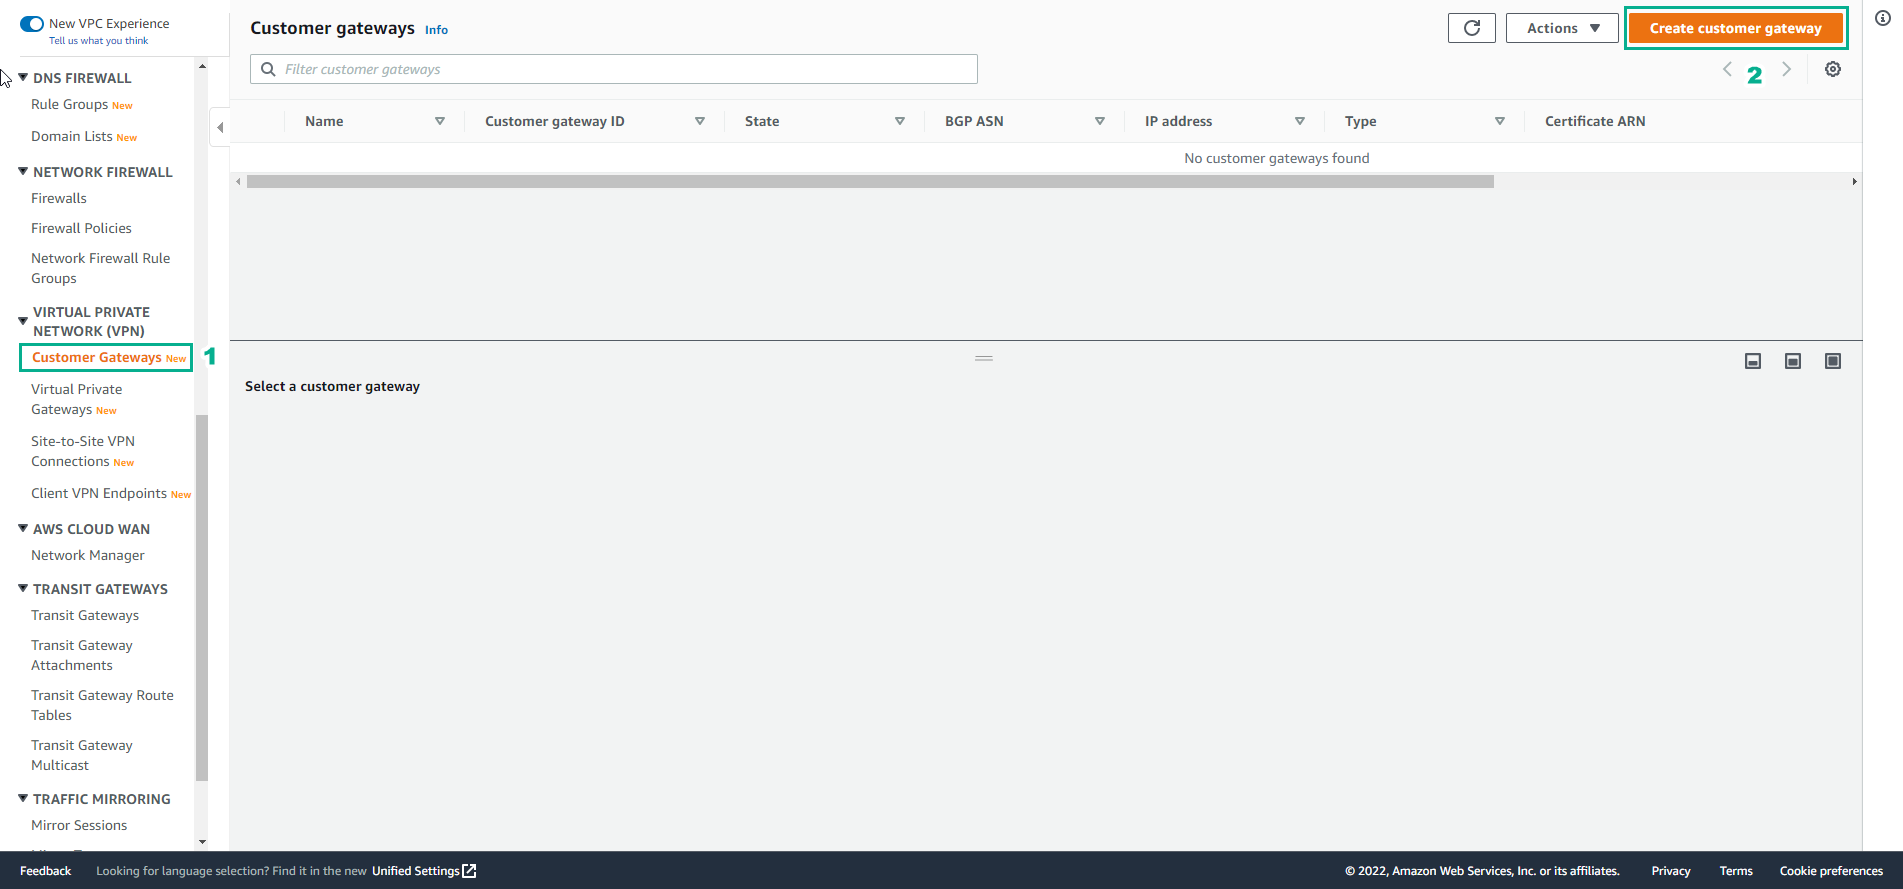Open the Info link beside title

[x=436, y=30]
